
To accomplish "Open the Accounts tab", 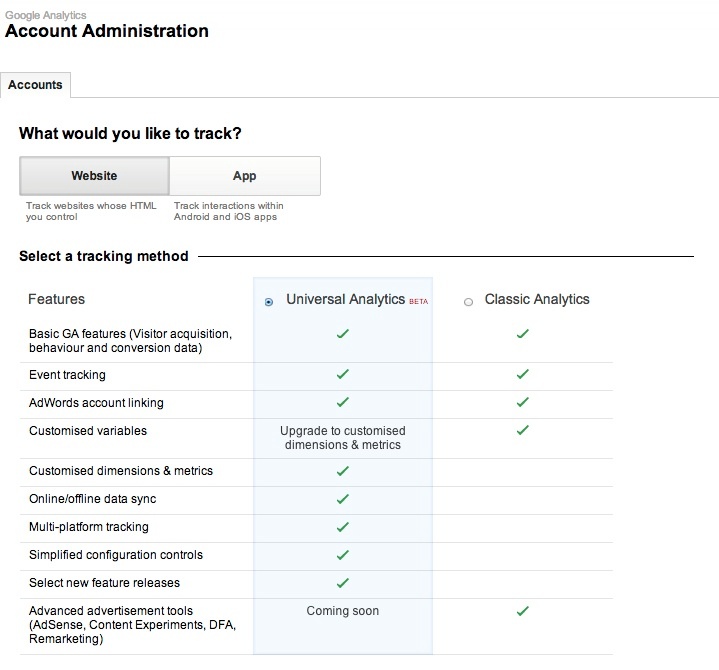I will pos(35,85).
